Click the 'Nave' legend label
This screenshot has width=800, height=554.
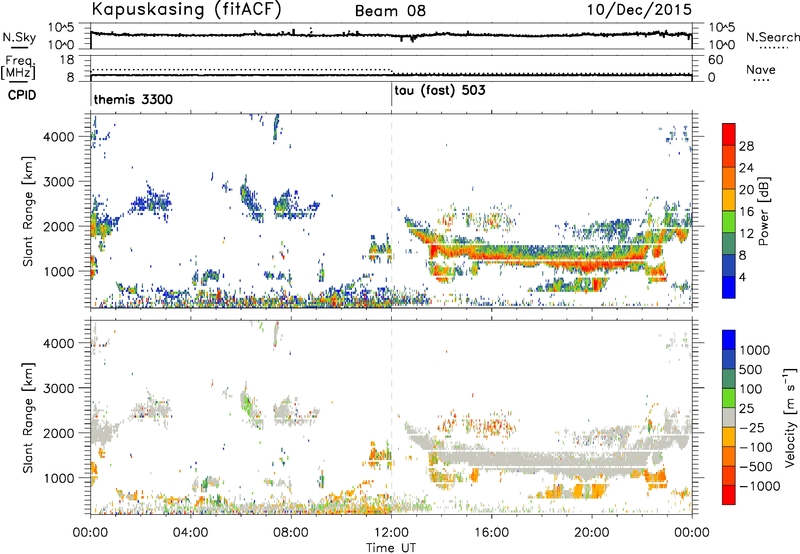point(761,70)
